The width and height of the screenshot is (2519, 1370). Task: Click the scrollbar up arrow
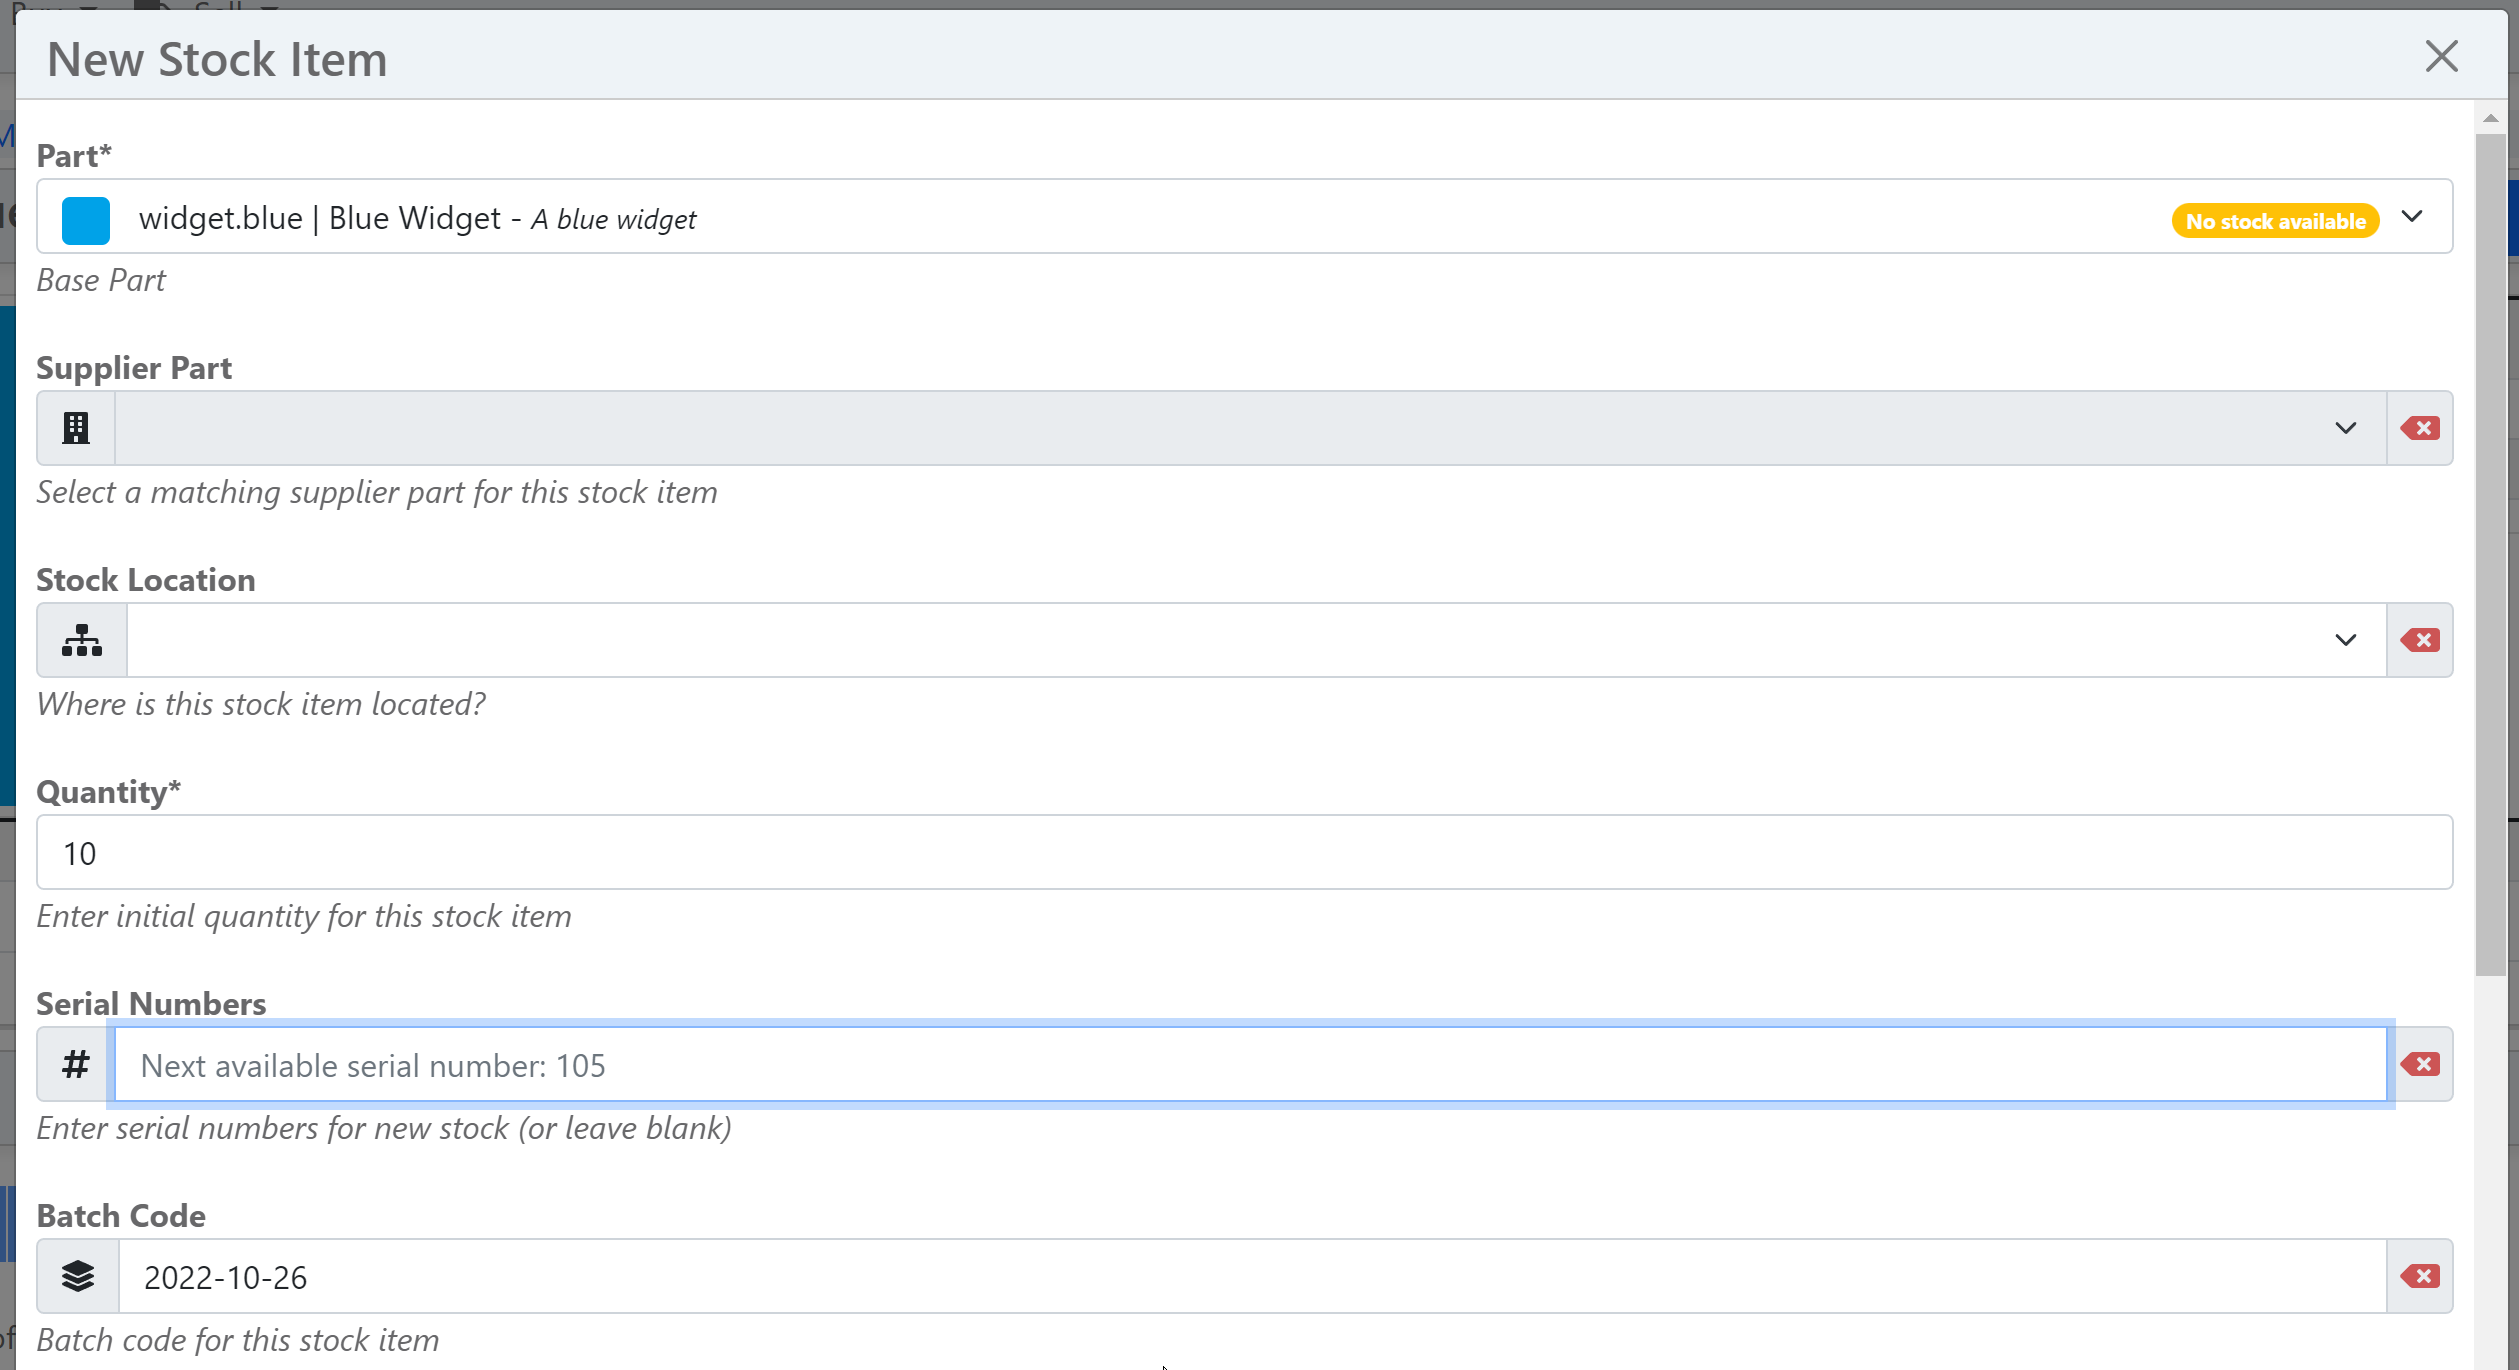pyautogui.click(x=2490, y=118)
